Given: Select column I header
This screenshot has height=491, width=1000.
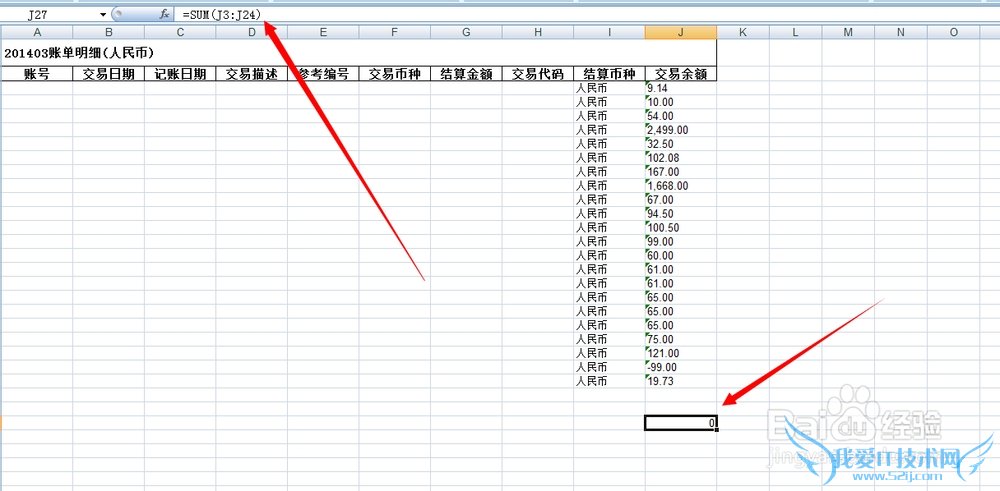Looking at the screenshot, I should (x=609, y=33).
